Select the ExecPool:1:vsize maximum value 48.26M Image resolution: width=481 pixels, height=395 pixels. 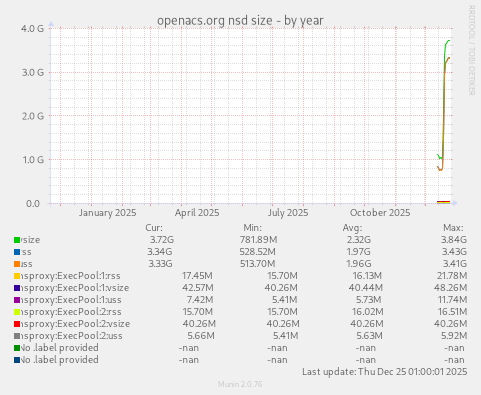click(x=450, y=288)
